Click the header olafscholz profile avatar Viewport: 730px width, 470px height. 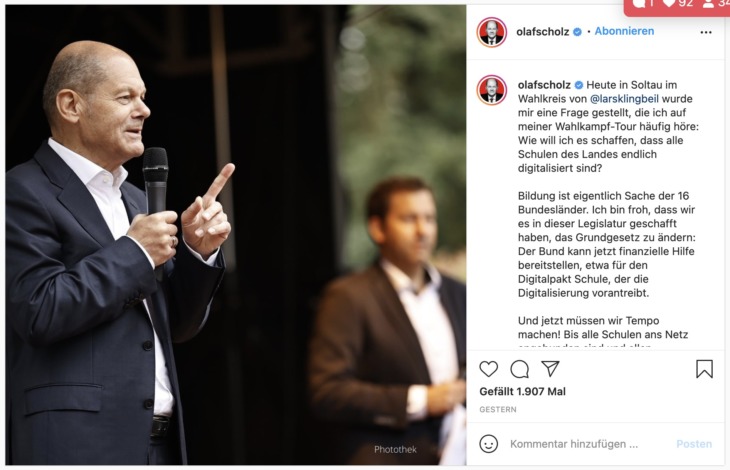coord(492,32)
